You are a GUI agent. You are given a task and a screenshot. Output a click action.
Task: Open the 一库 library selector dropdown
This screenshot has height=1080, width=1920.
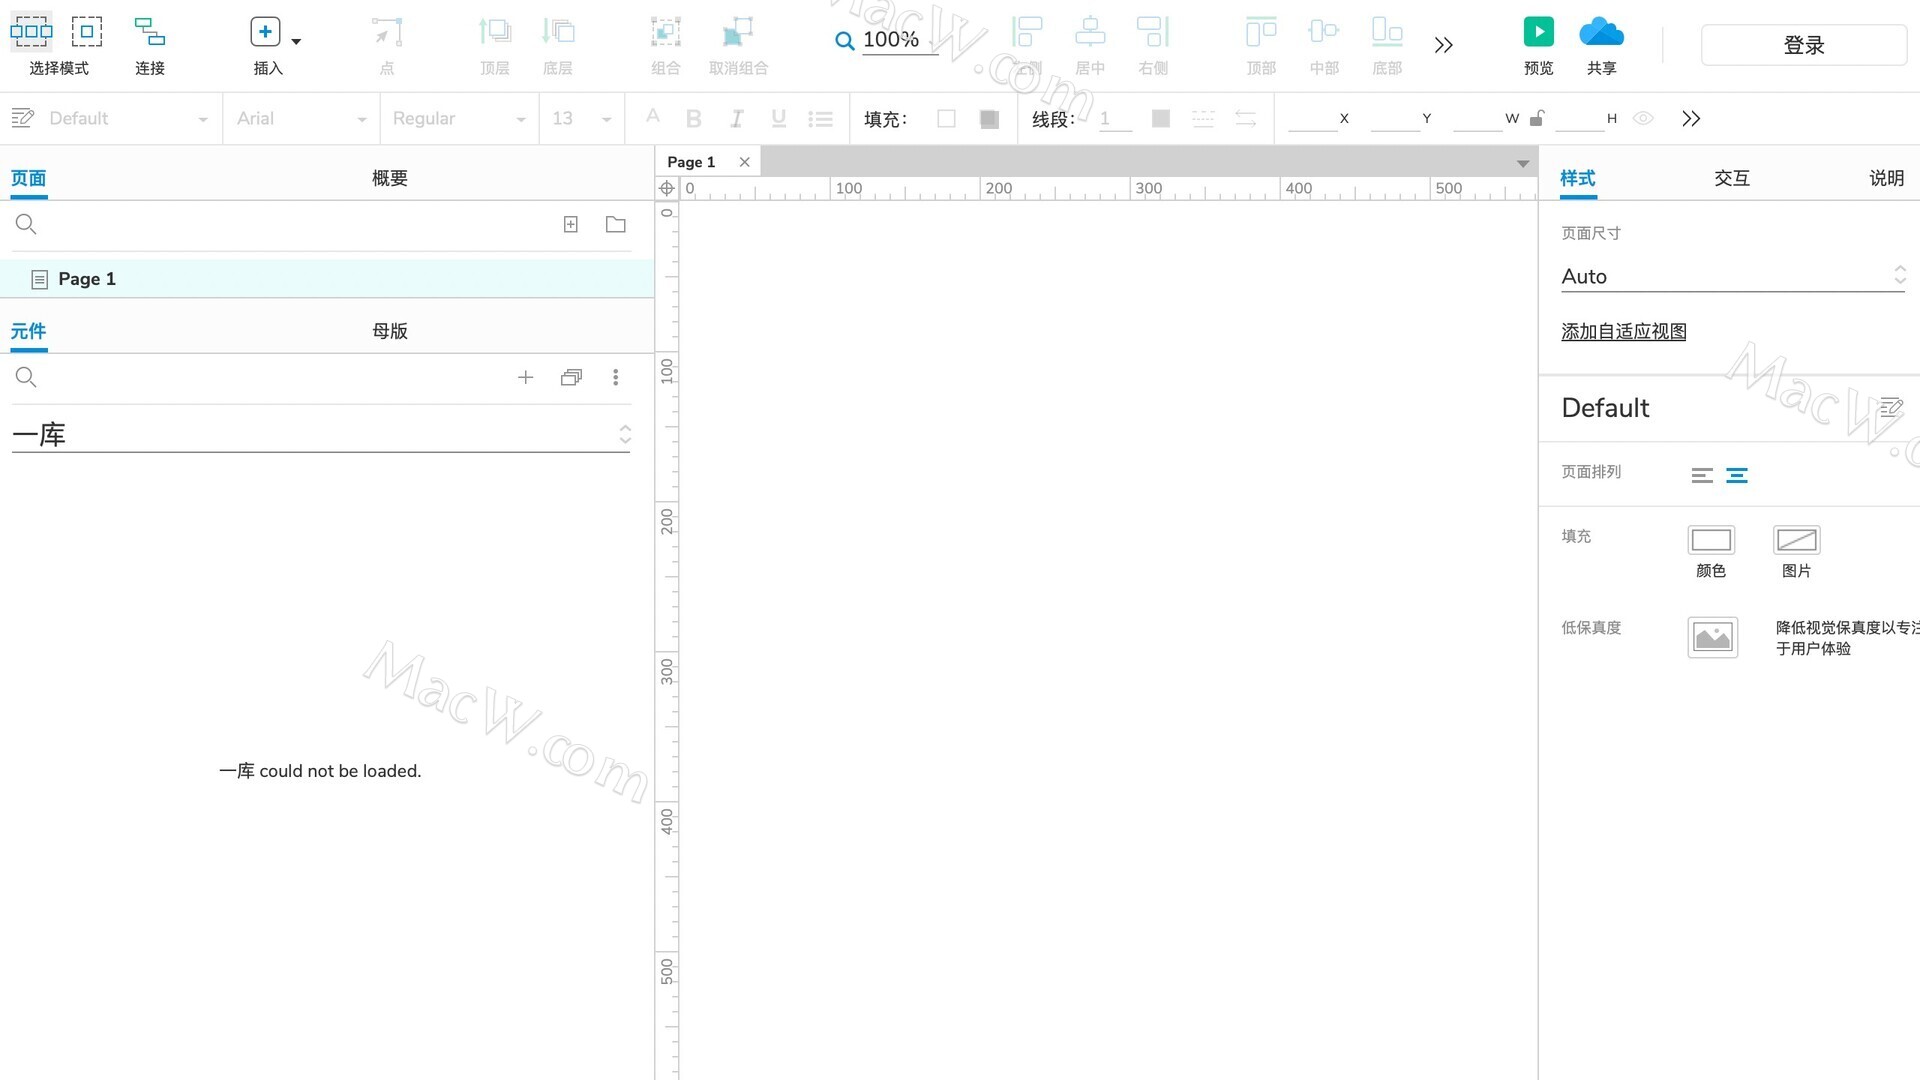[x=321, y=434]
